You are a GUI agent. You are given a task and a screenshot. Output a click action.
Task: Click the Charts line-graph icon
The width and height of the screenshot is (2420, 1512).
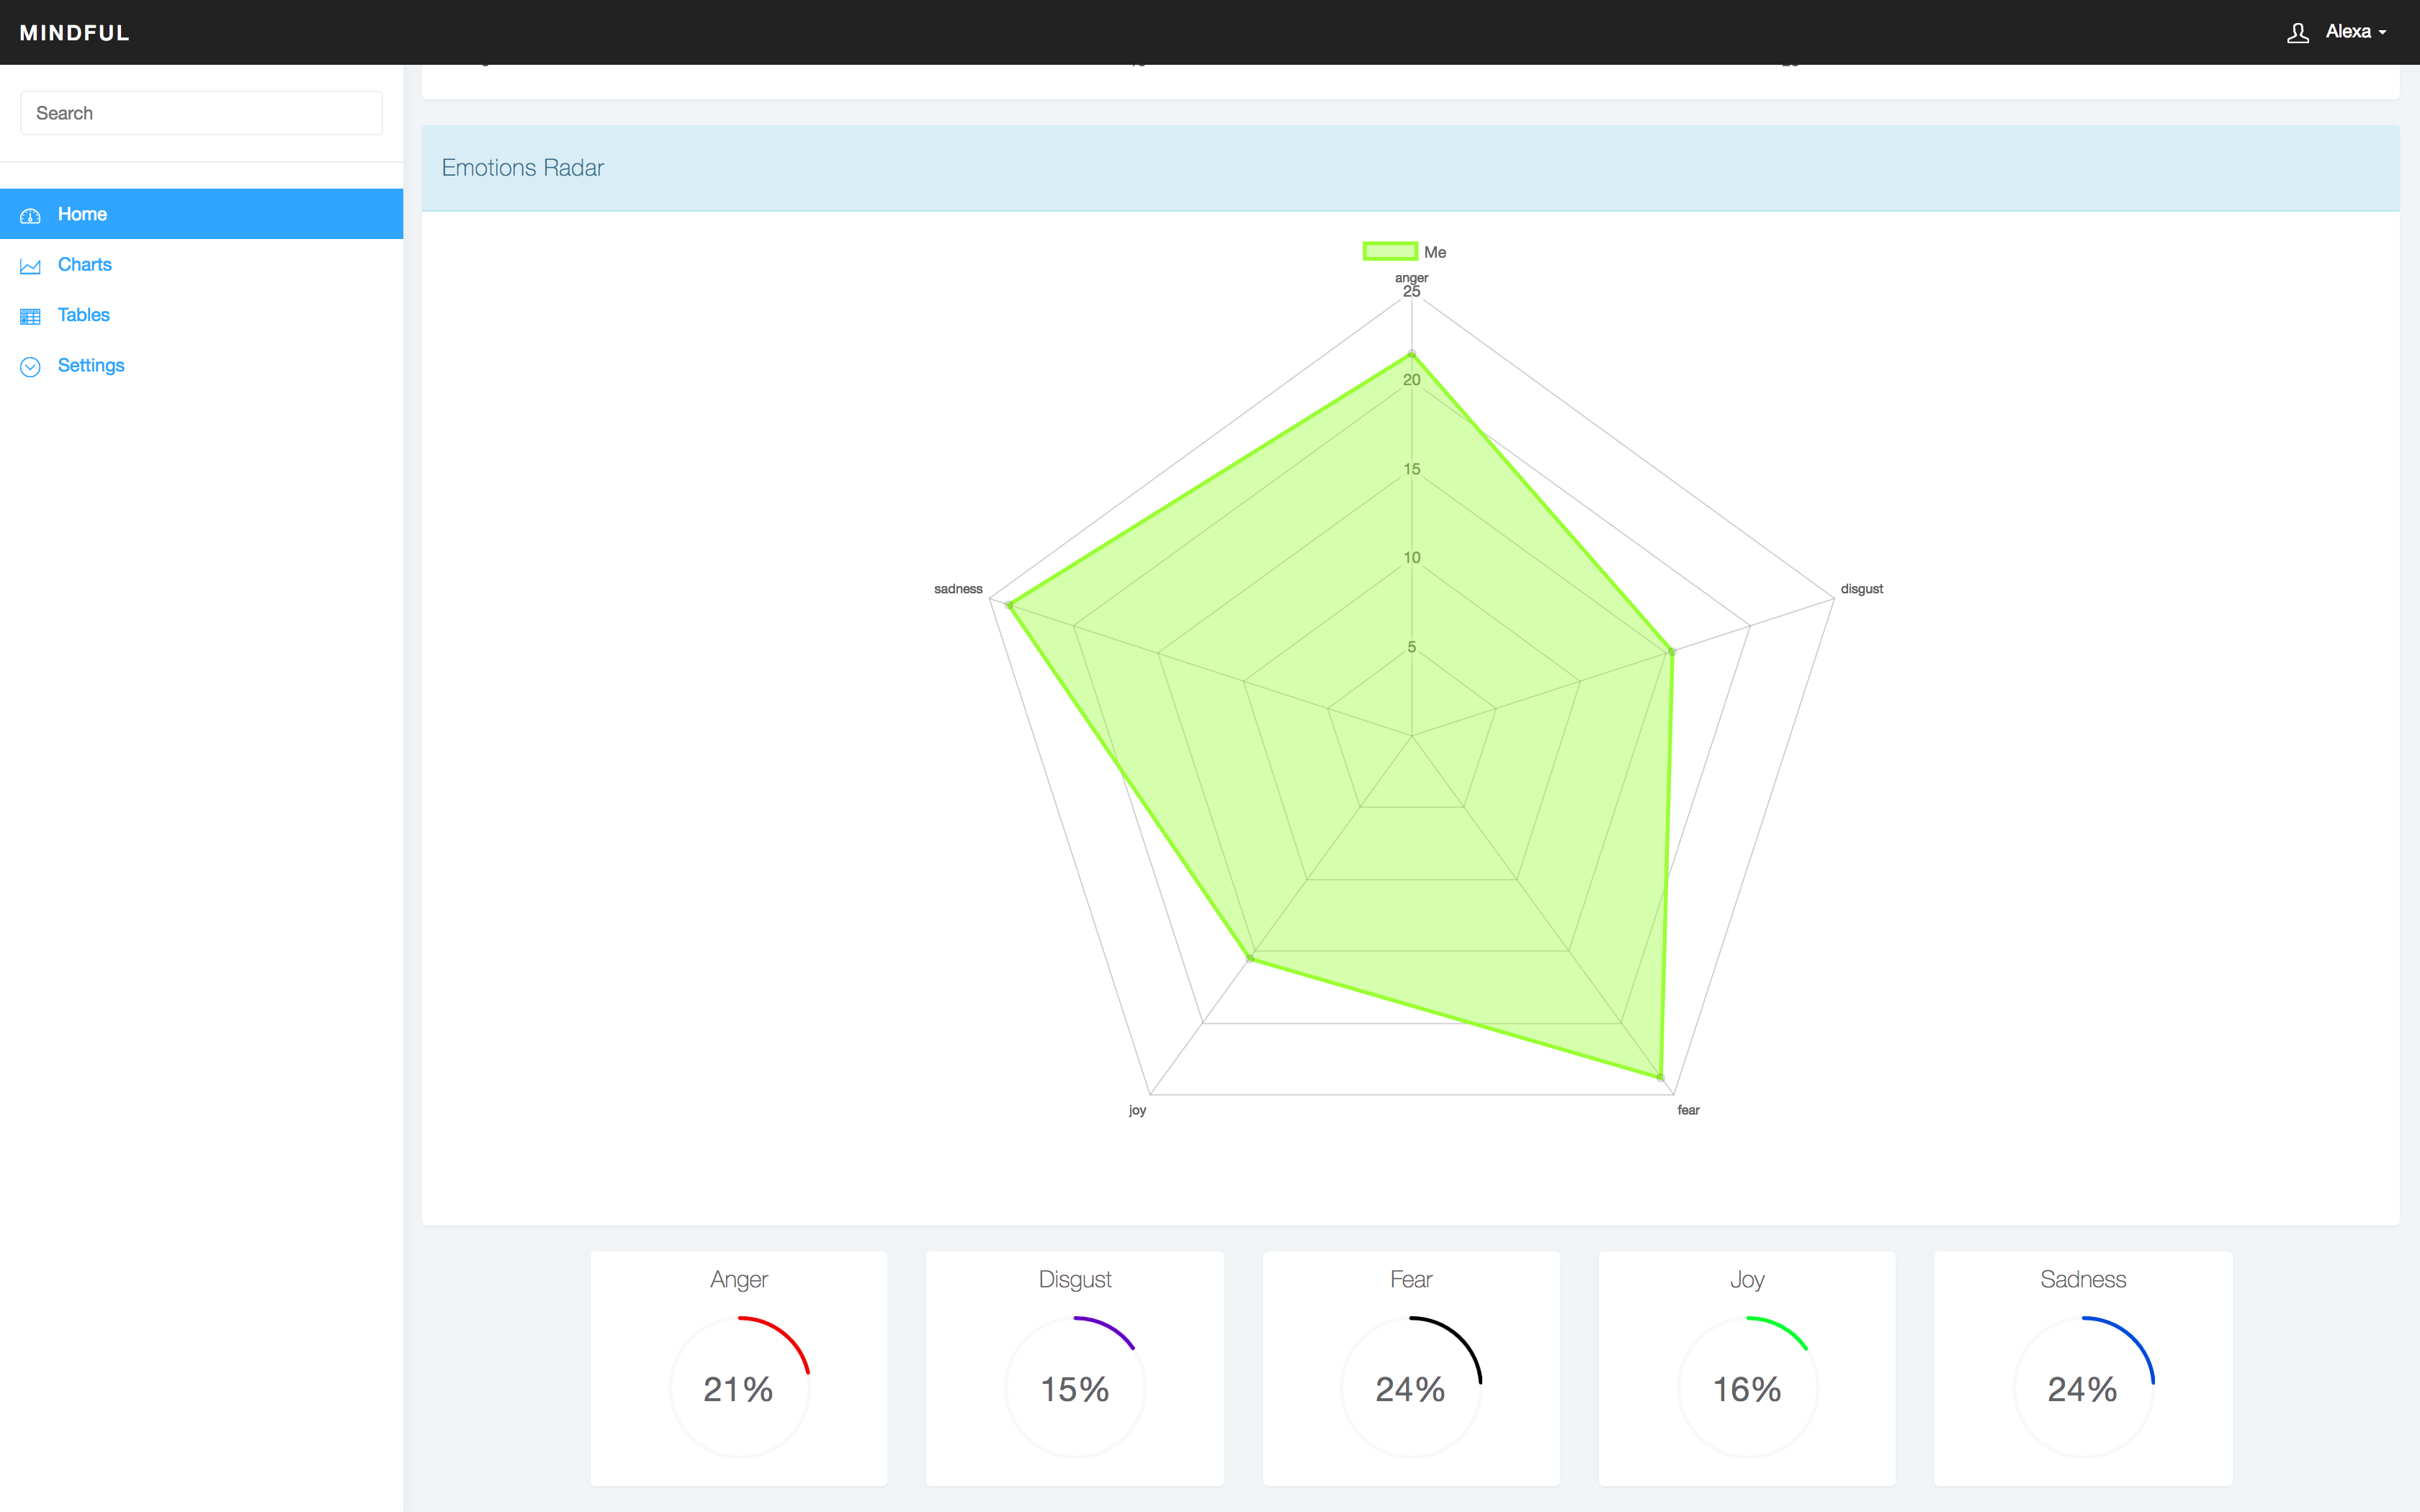coord(30,266)
